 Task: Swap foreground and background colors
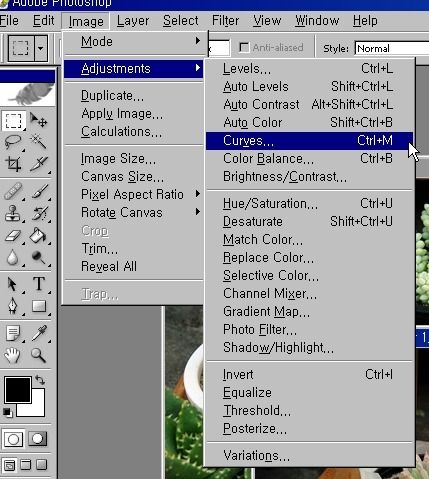tap(40, 380)
